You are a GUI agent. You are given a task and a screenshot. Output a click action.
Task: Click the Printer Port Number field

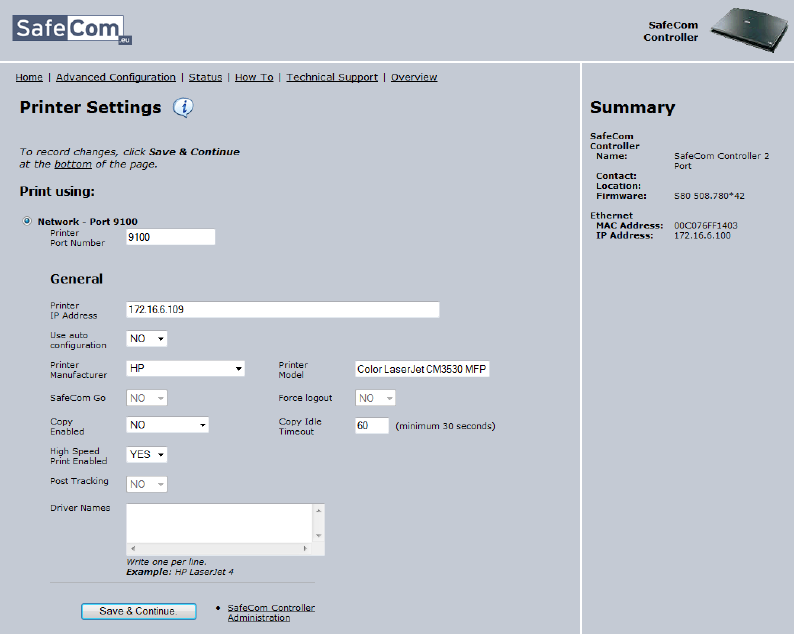(x=171, y=237)
